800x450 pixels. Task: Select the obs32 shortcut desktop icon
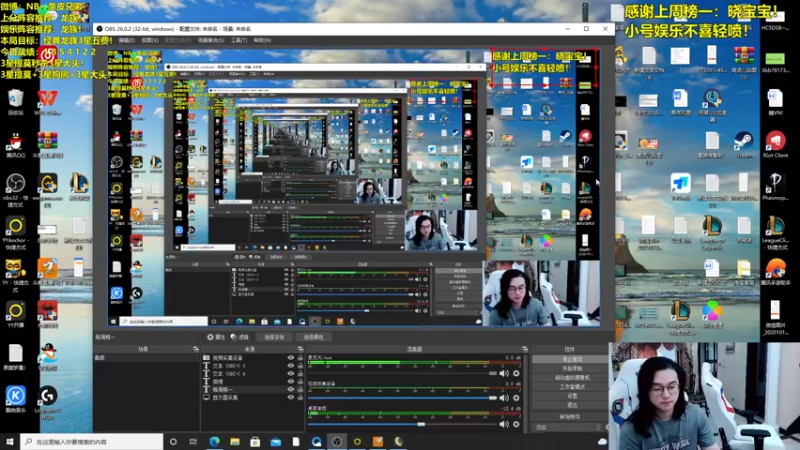[x=15, y=190]
